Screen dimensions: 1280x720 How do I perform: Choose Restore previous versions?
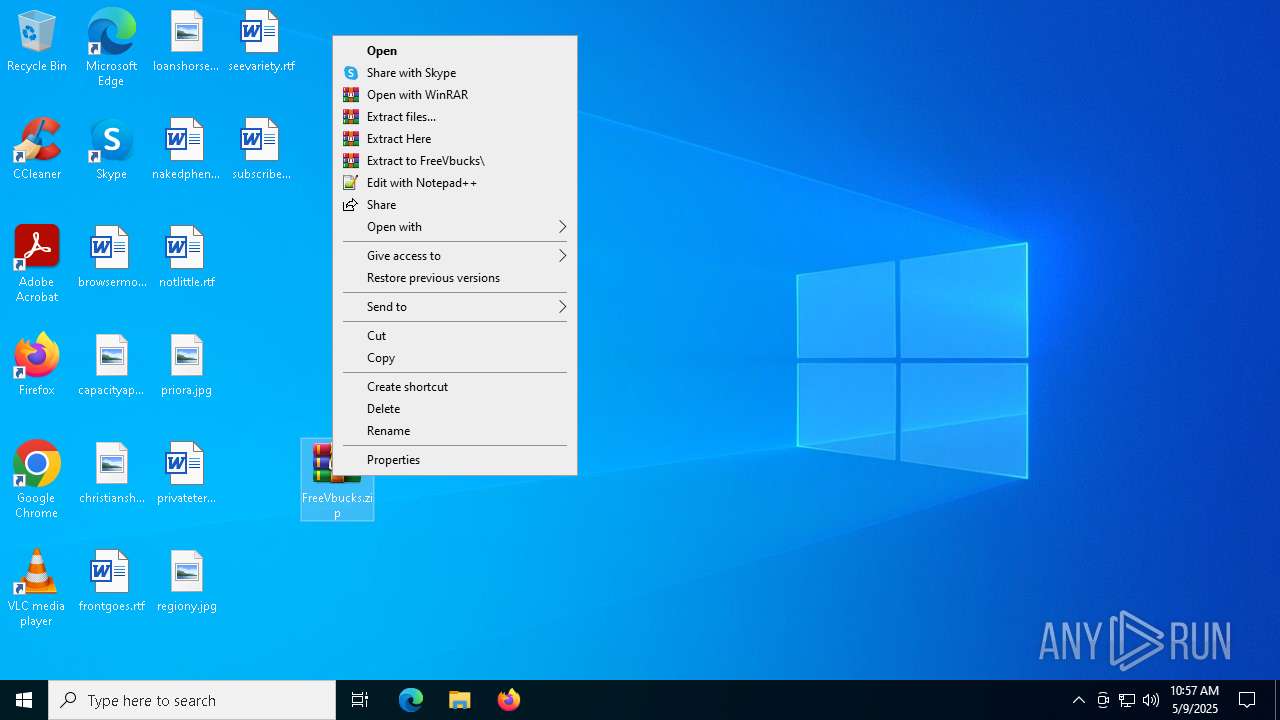pyautogui.click(x=455, y=278)
